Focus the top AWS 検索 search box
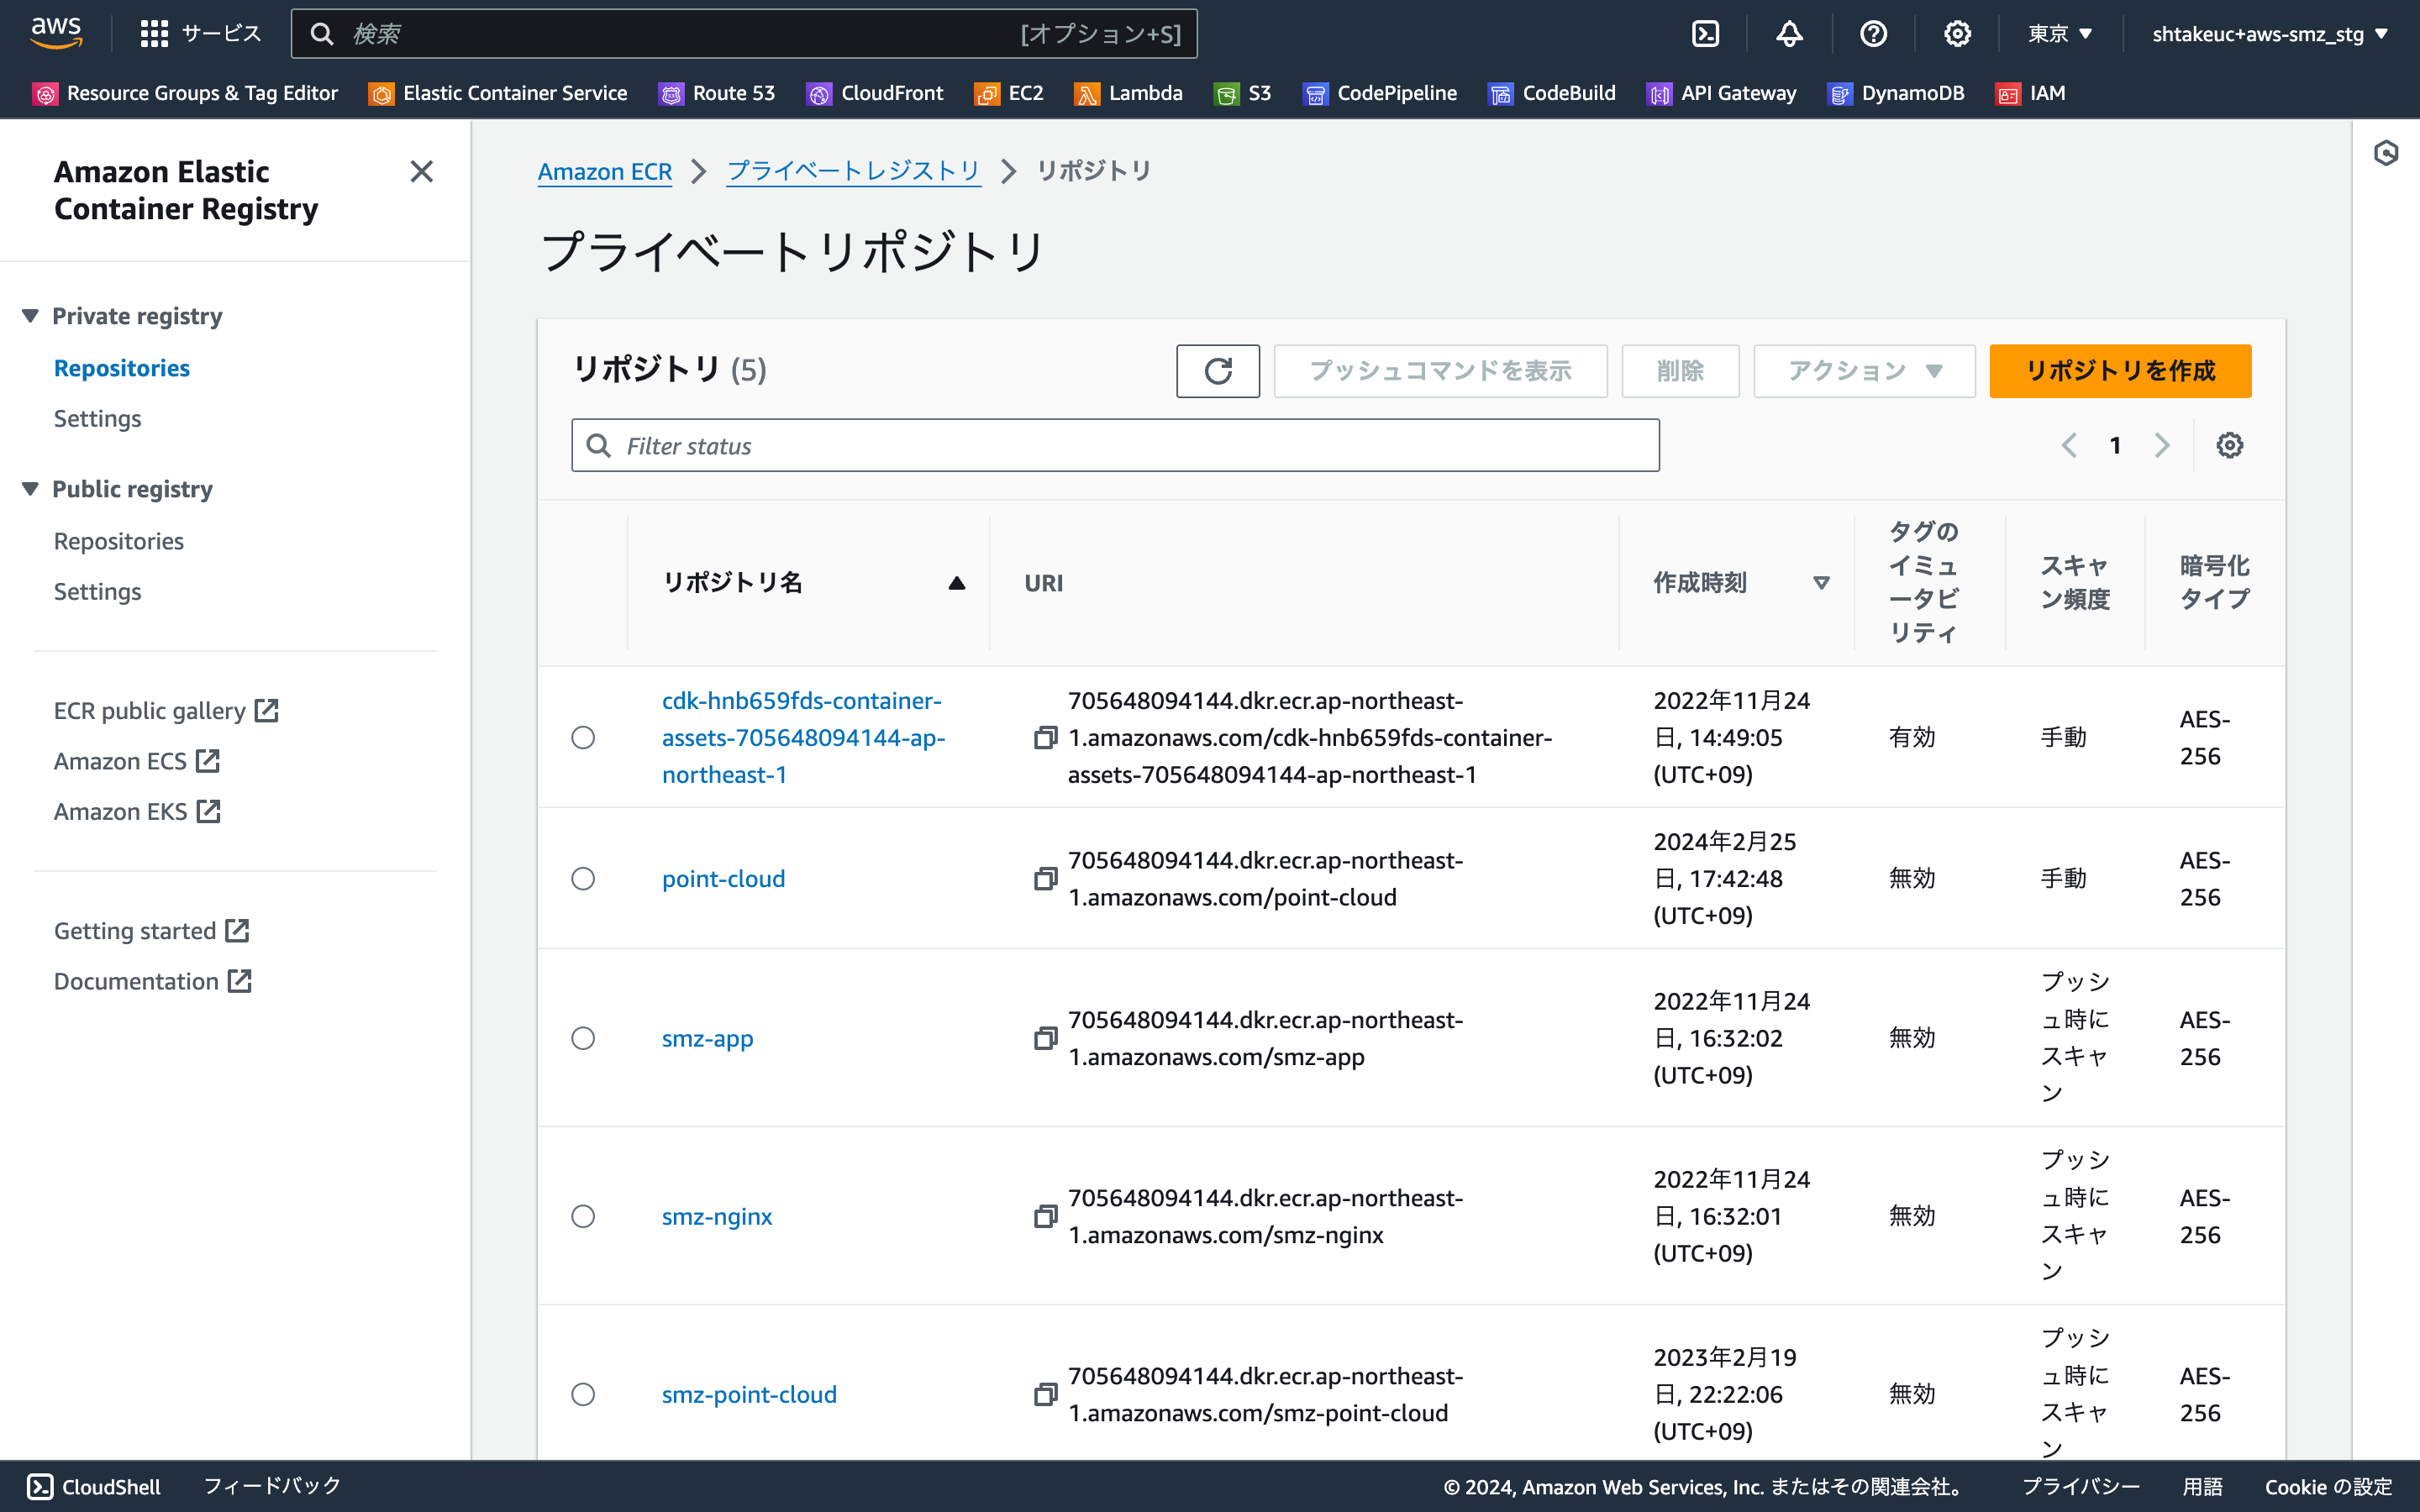This screenshot has width=2420, height=1512. coord(744,34)
